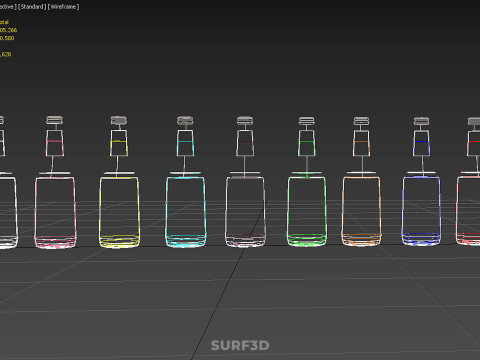The image size is (480, 360).
Task: Select the neck of the orange bottle
Action: (361, 143)
